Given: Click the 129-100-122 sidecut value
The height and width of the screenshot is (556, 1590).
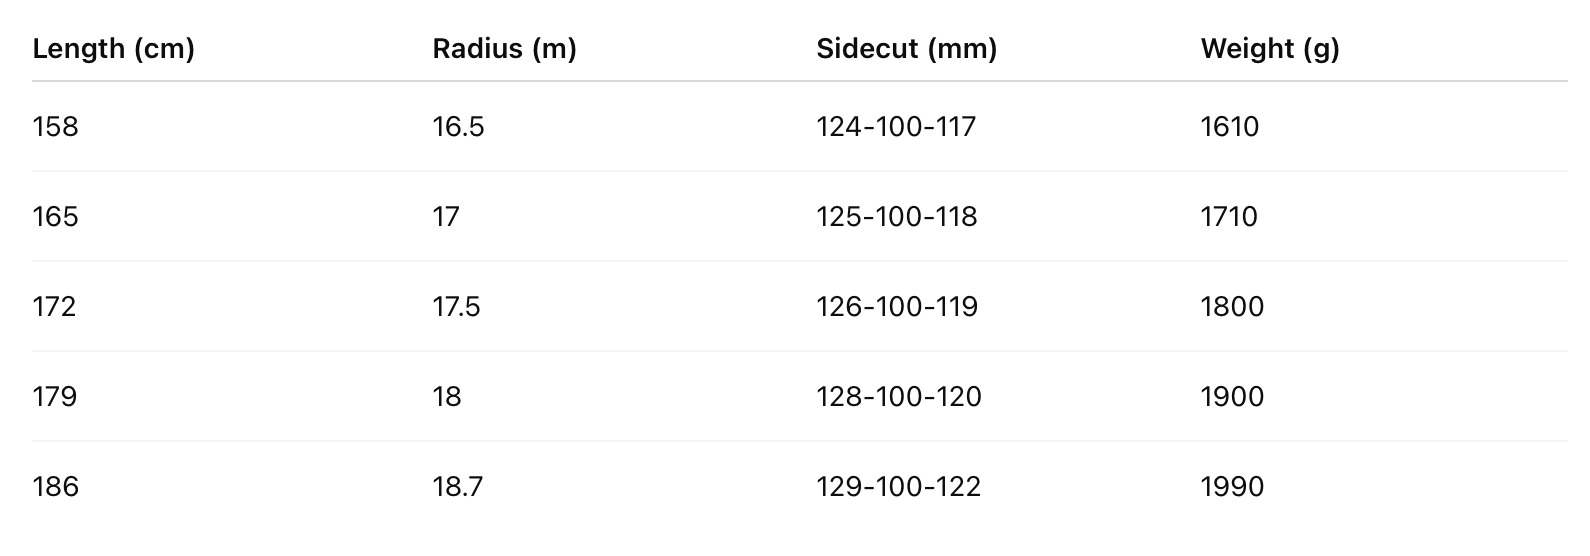Looking at the screenshot, I should (898, 487).
